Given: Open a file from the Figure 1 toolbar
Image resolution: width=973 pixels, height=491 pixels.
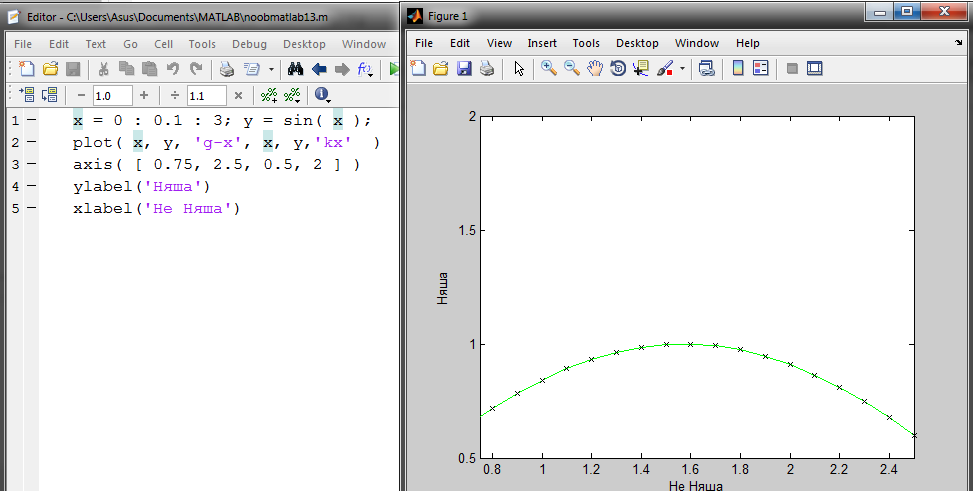Looking at the screenshot, I should pyautogui.click(x=441, y=68).
